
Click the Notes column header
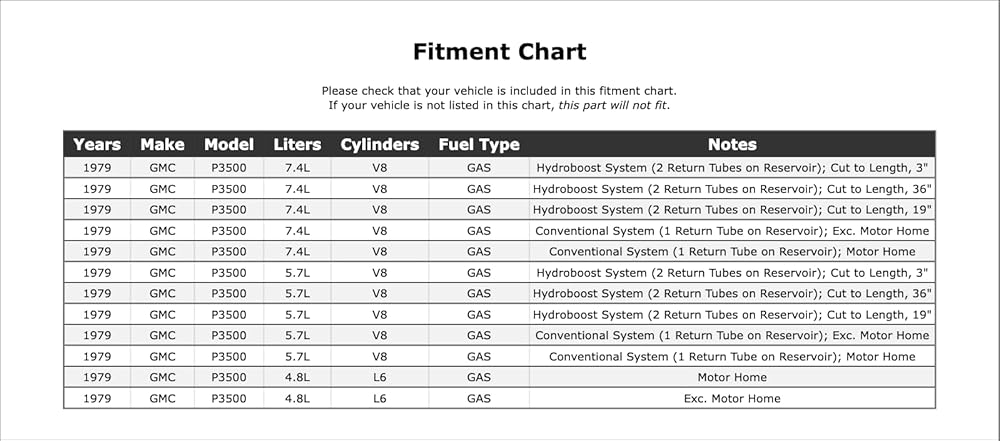coord(732,145)
